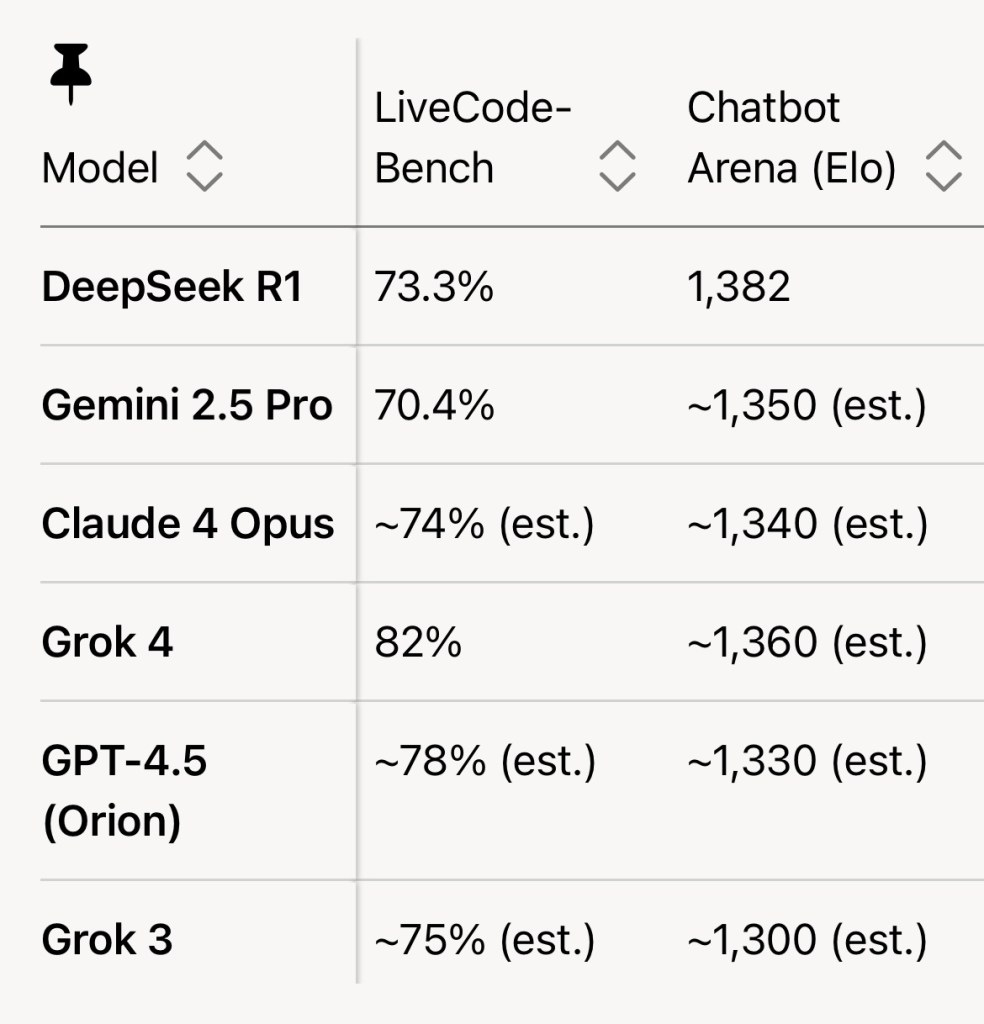Click the Model column header
This screenshot has height=1024, width=984.
(x=100, y=167)
